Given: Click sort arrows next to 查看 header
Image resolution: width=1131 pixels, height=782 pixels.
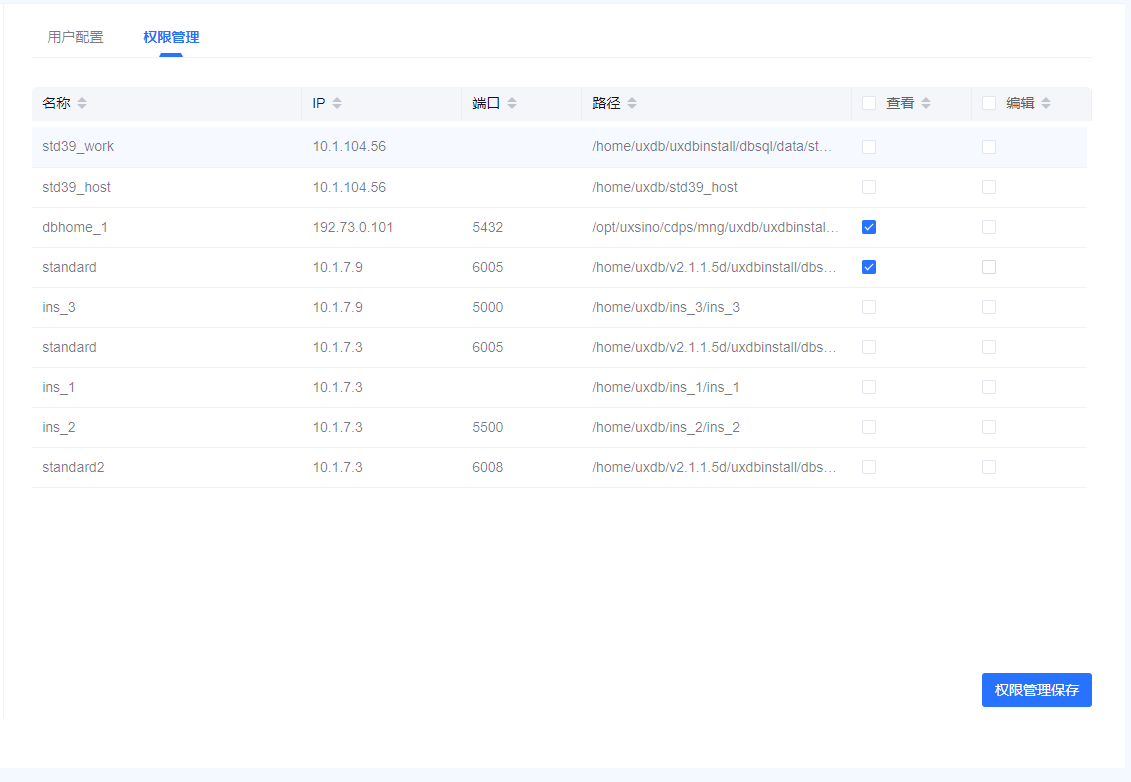Looking at the screenshot, I should click(x=926, y=103).
